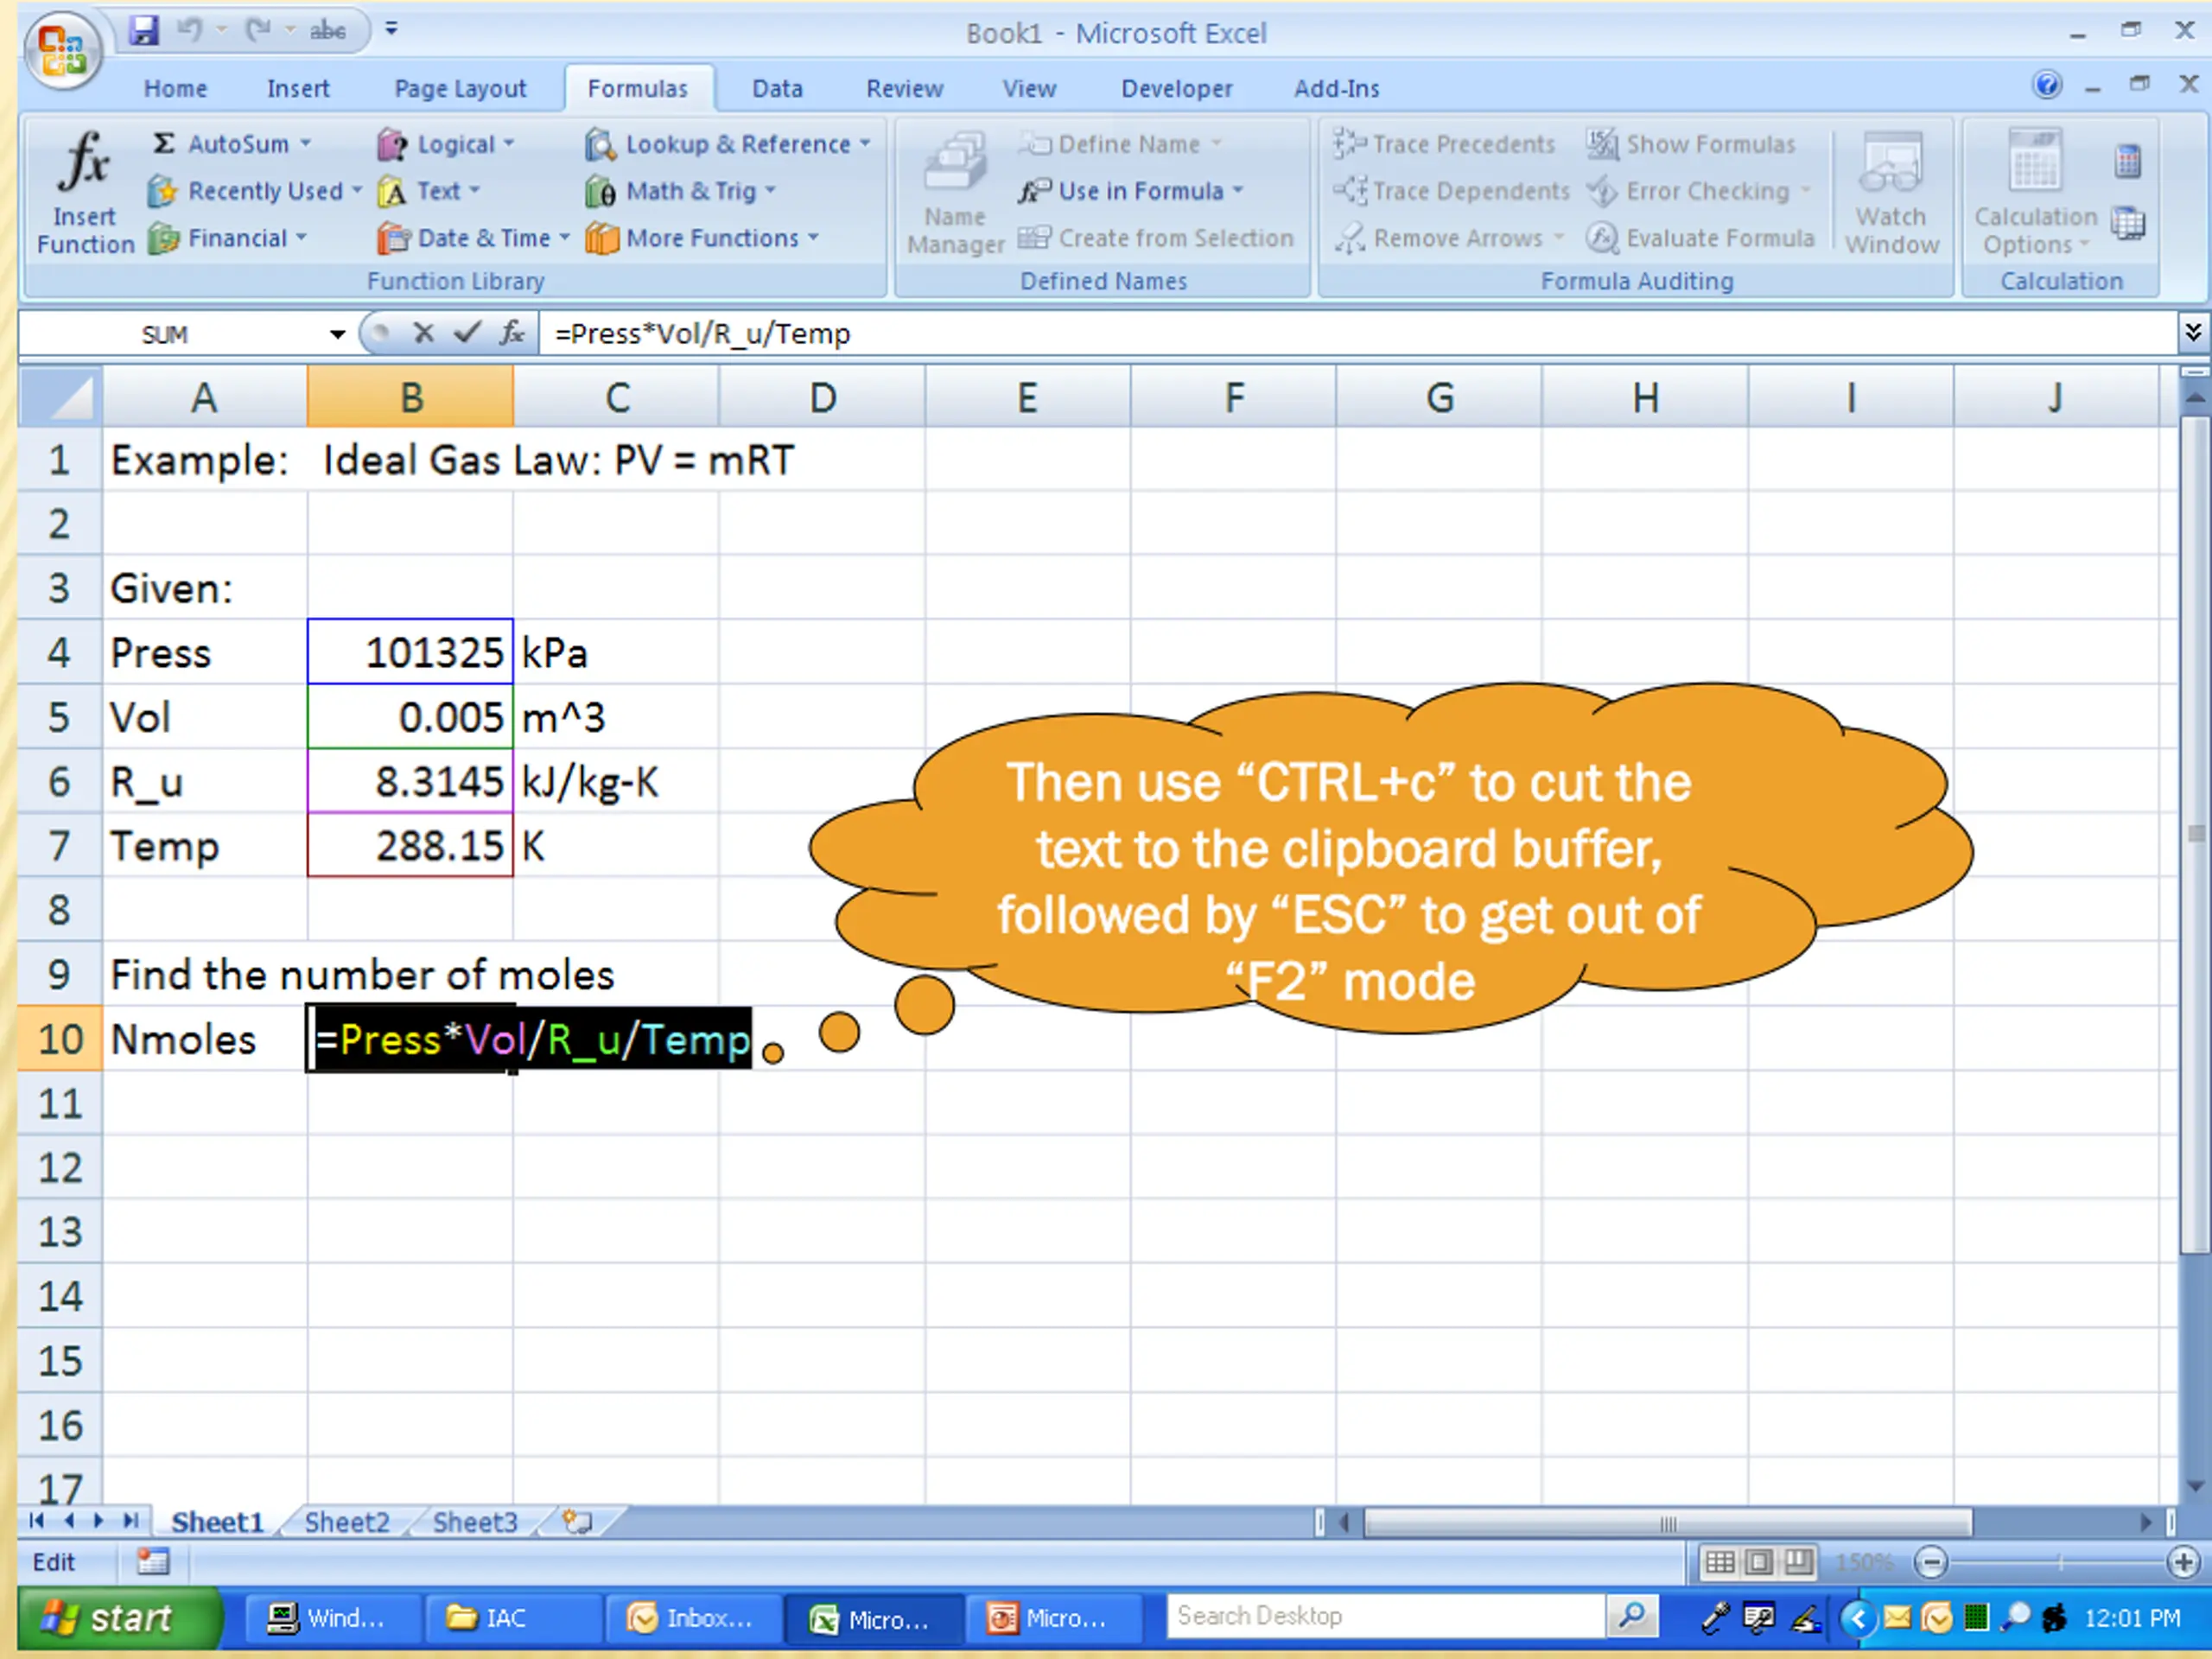Click the fx icon in the formula bar
2212x1659 pixels.
512,333
